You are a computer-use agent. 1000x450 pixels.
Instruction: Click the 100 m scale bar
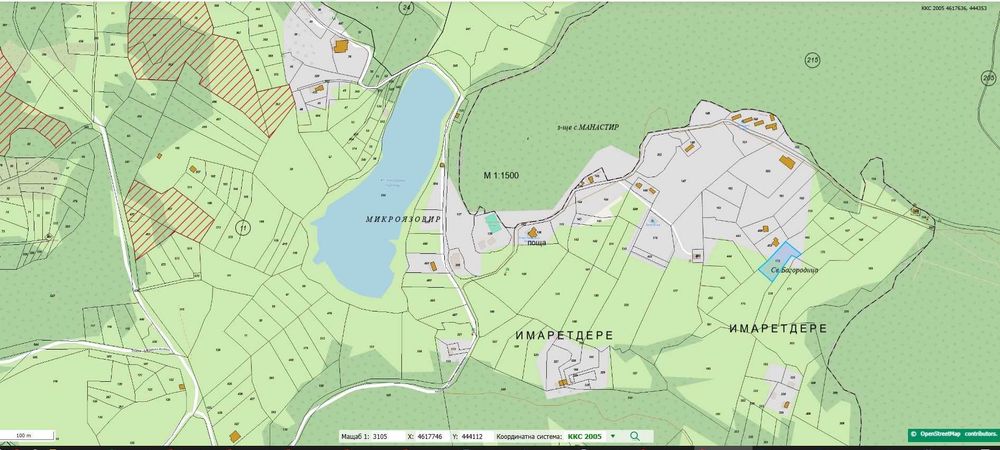27,436
